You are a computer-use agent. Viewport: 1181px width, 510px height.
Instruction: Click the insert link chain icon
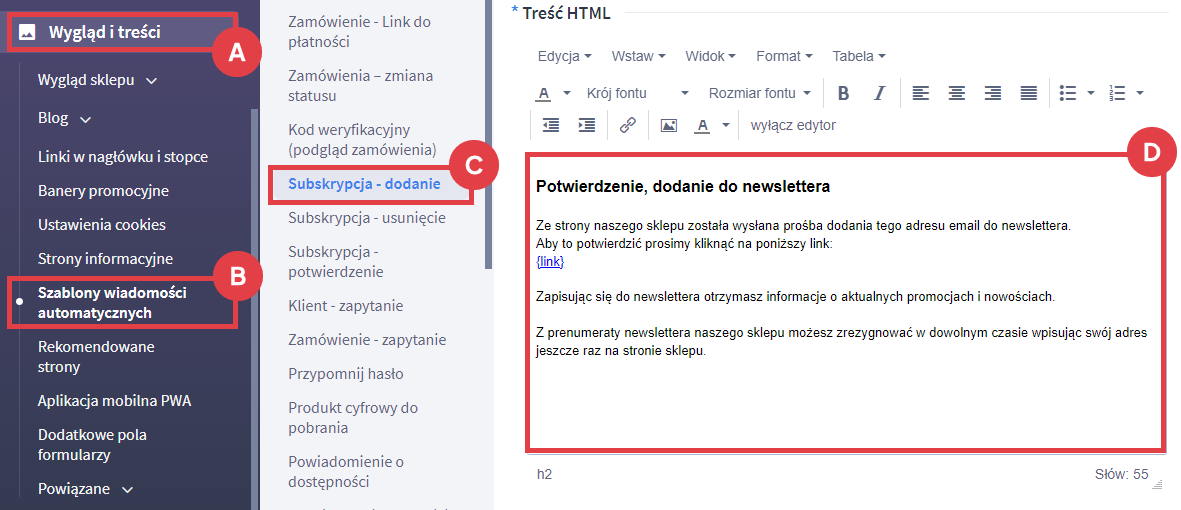(628, 125)
